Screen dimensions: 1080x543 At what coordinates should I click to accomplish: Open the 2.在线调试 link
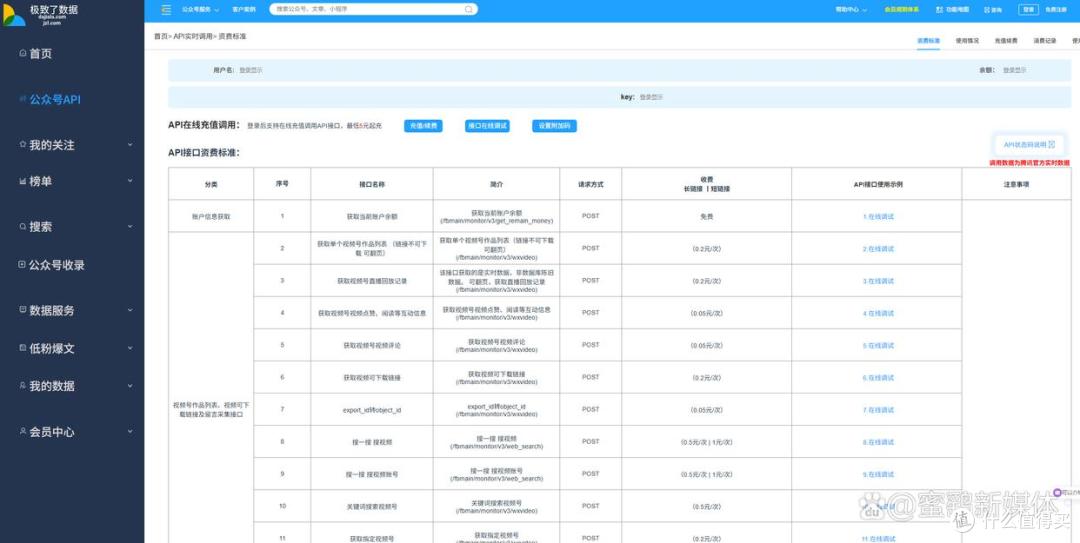(x=878, y=249)
